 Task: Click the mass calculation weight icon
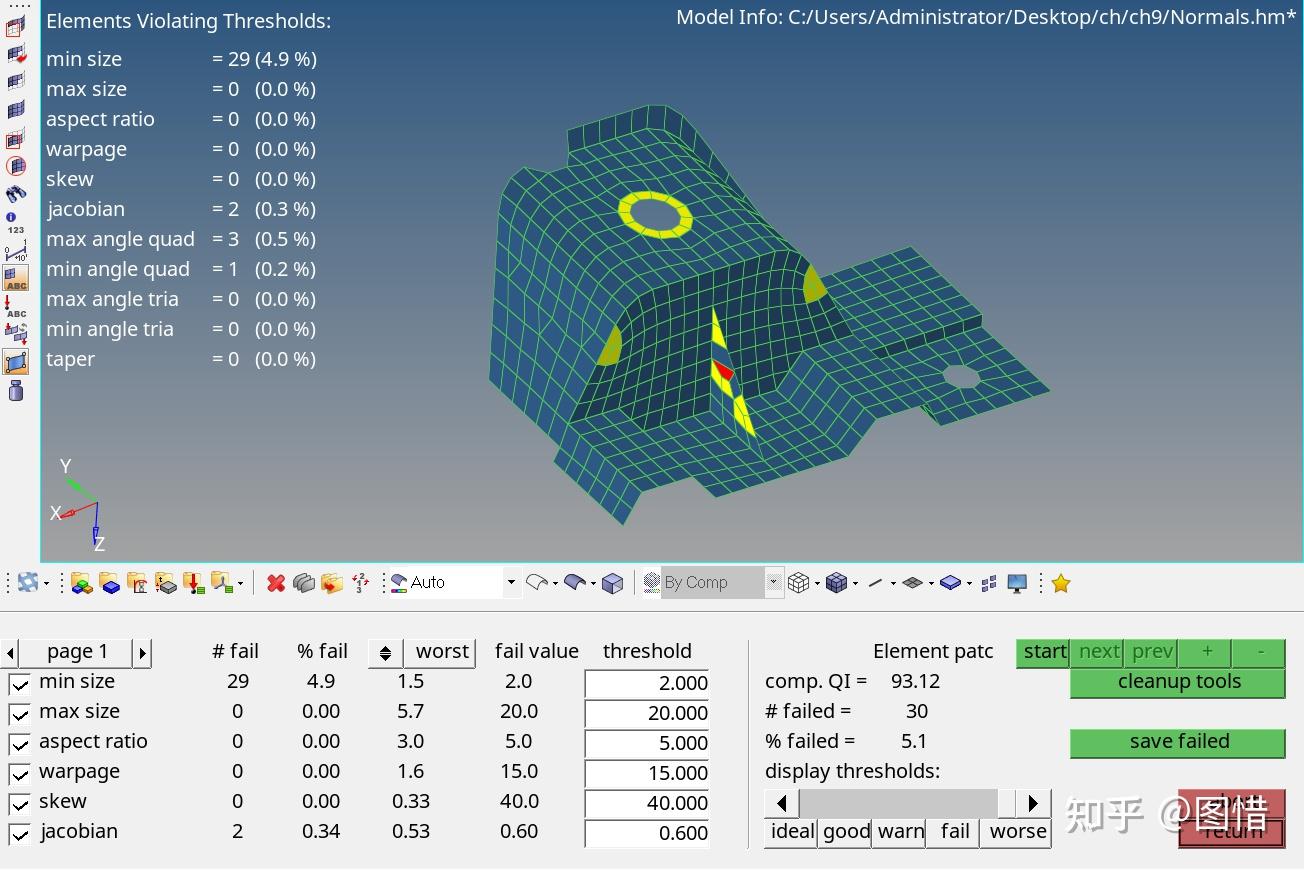(16, 390)
